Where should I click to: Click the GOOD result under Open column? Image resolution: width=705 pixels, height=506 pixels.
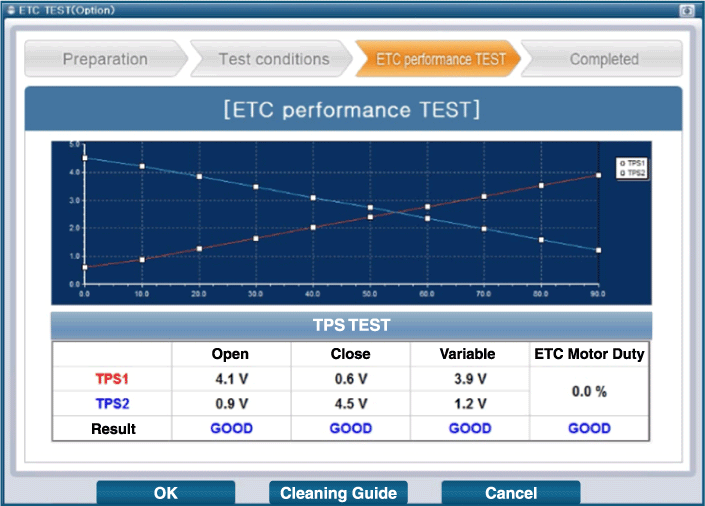tap(231, 428)
